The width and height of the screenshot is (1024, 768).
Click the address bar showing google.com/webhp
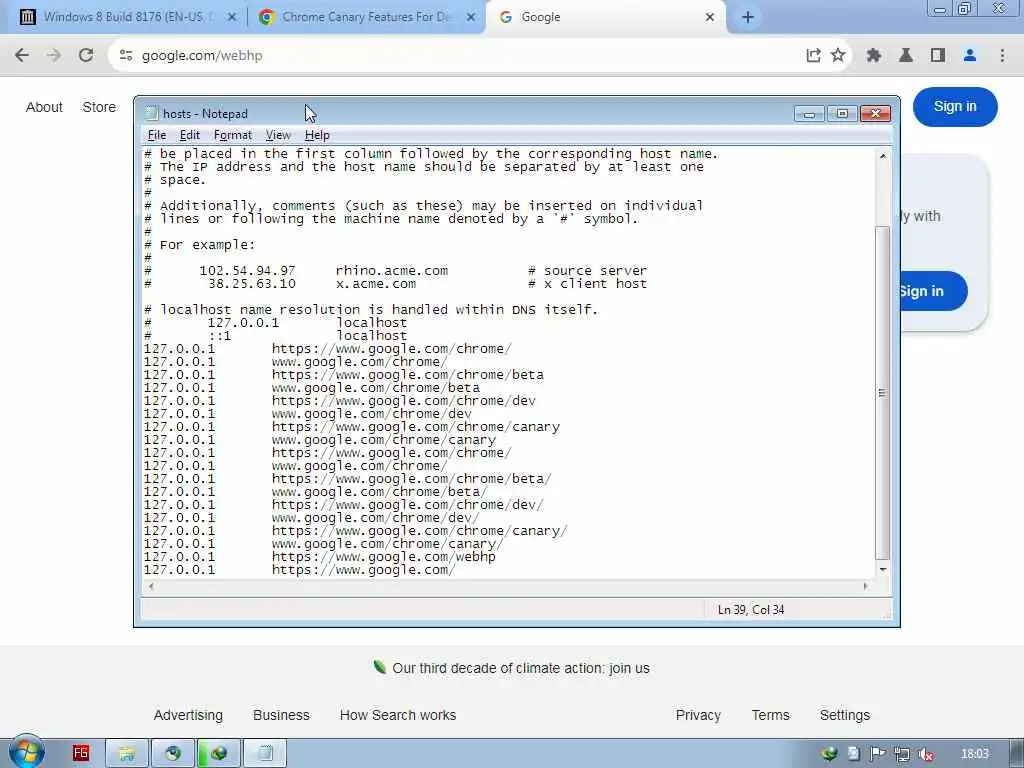(x=457, y=56)
